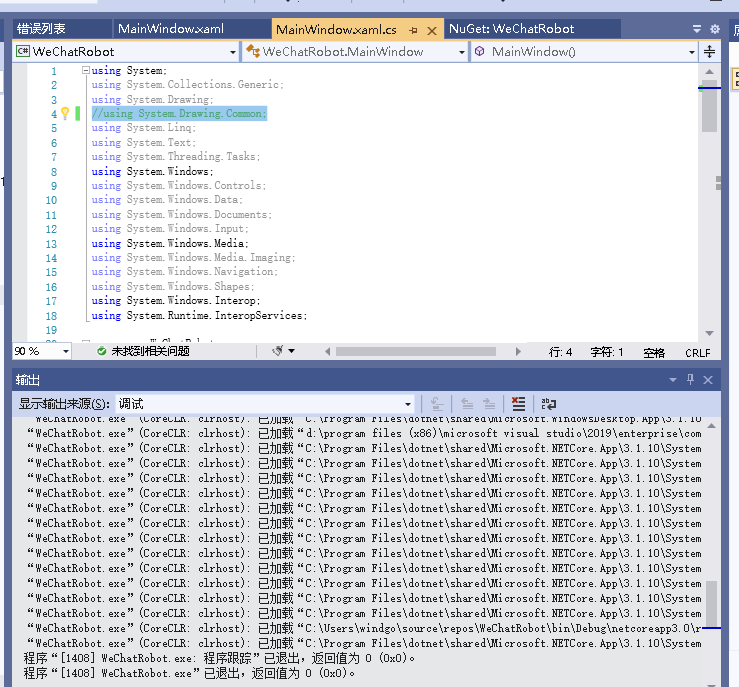This screenshot has width=739, height=687.
Task: Click the output vertical scrollbar thumb
Action: click(711, 604)
